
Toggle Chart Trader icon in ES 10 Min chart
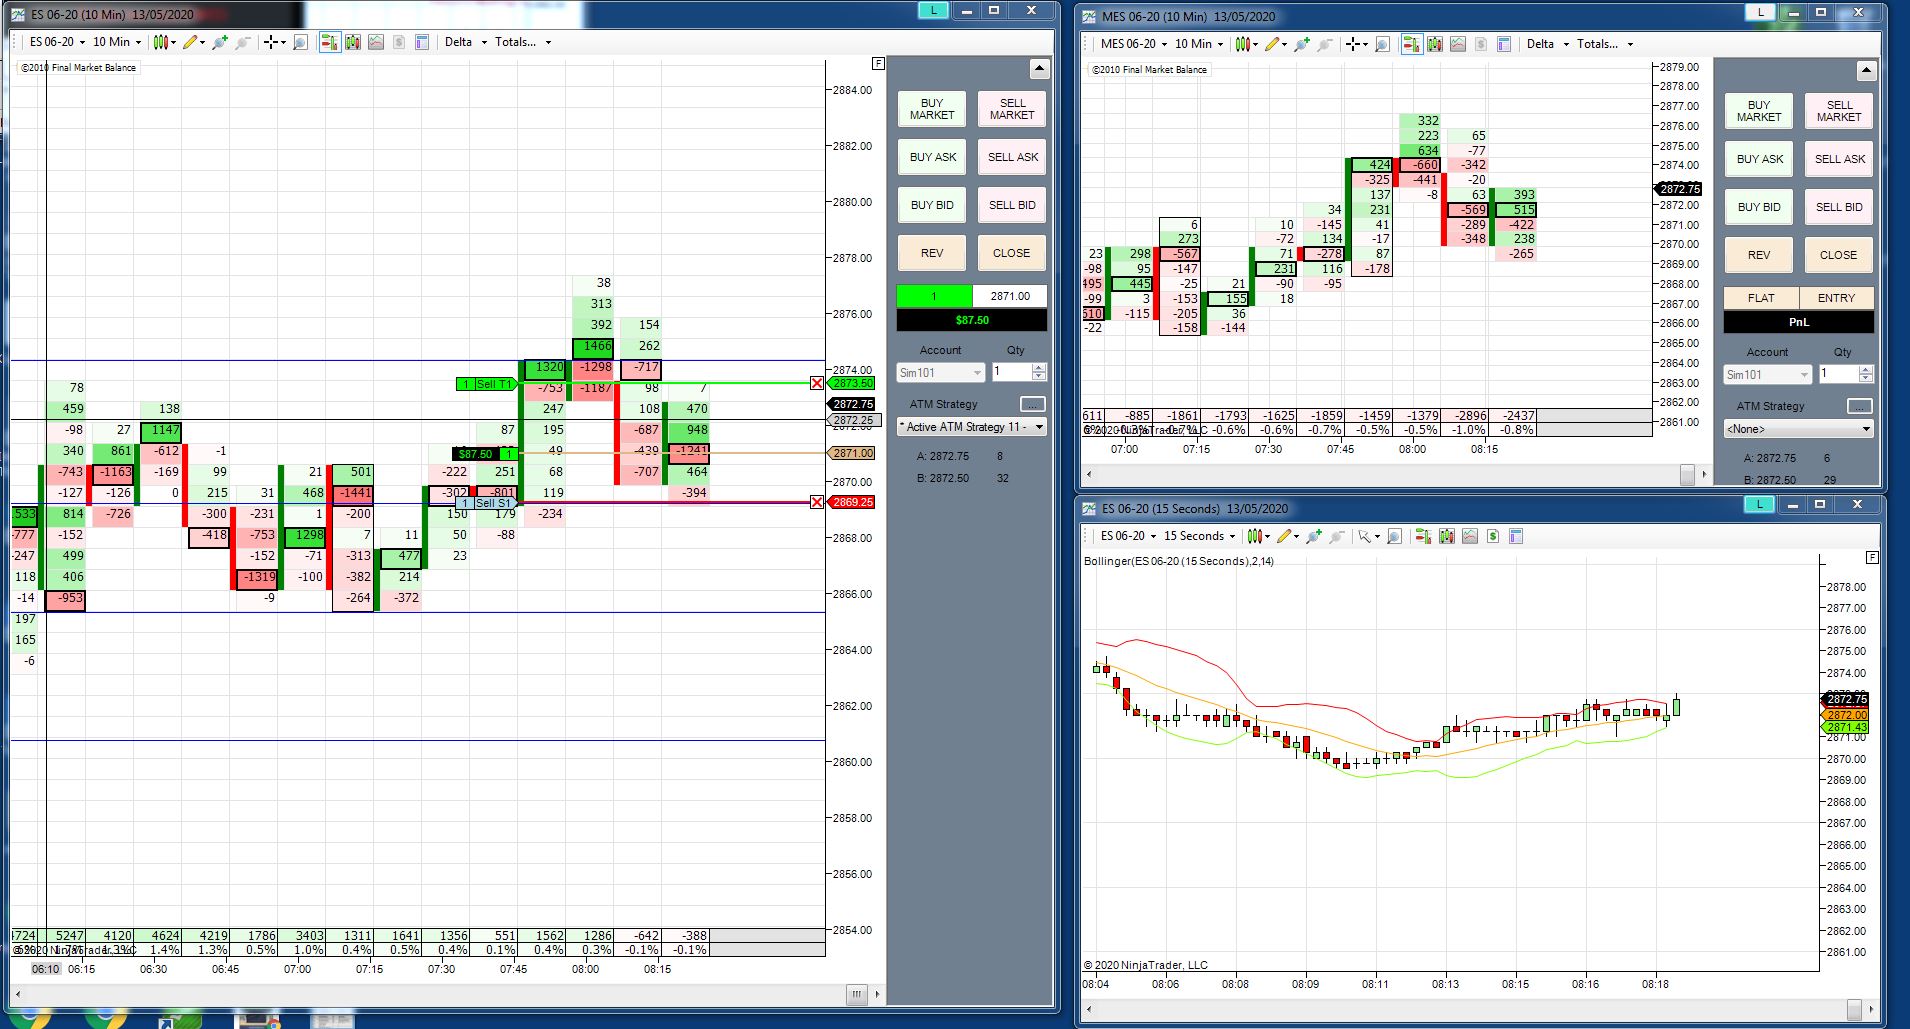coord(329,42)
